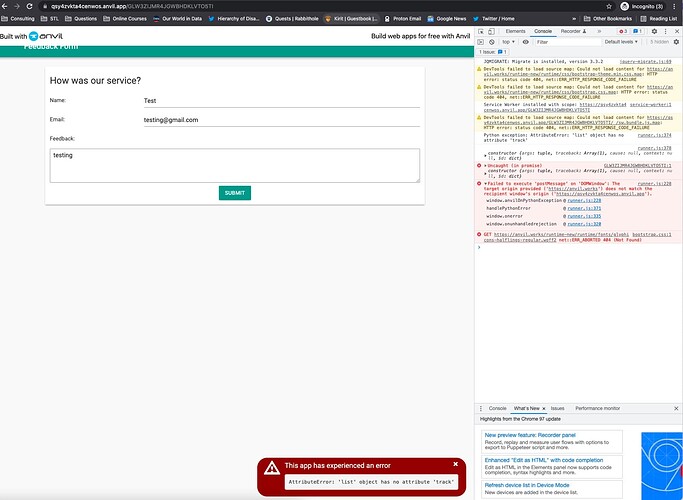Open the Twitter / Home bookmark
Image resolution: width=683 pixels, height=500 pixels.
pos(494,19)
